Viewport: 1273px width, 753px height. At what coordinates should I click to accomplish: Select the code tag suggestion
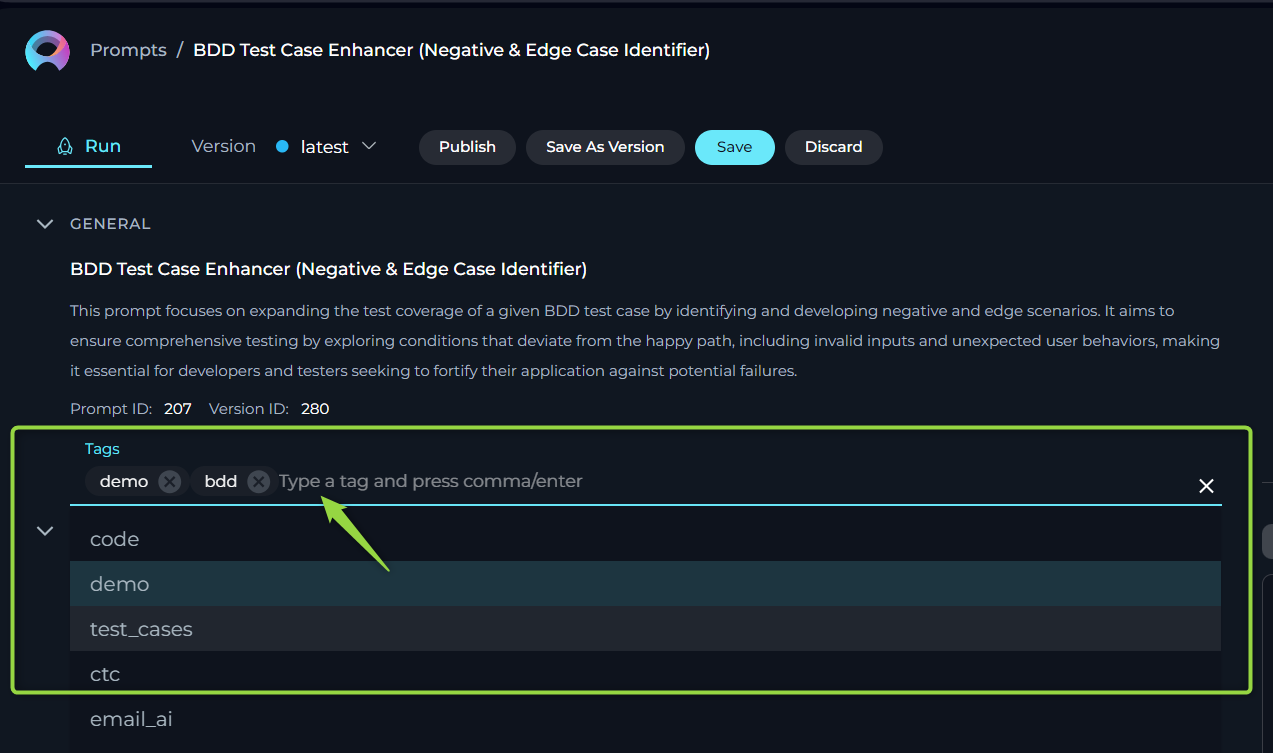[x=645, y=539]
